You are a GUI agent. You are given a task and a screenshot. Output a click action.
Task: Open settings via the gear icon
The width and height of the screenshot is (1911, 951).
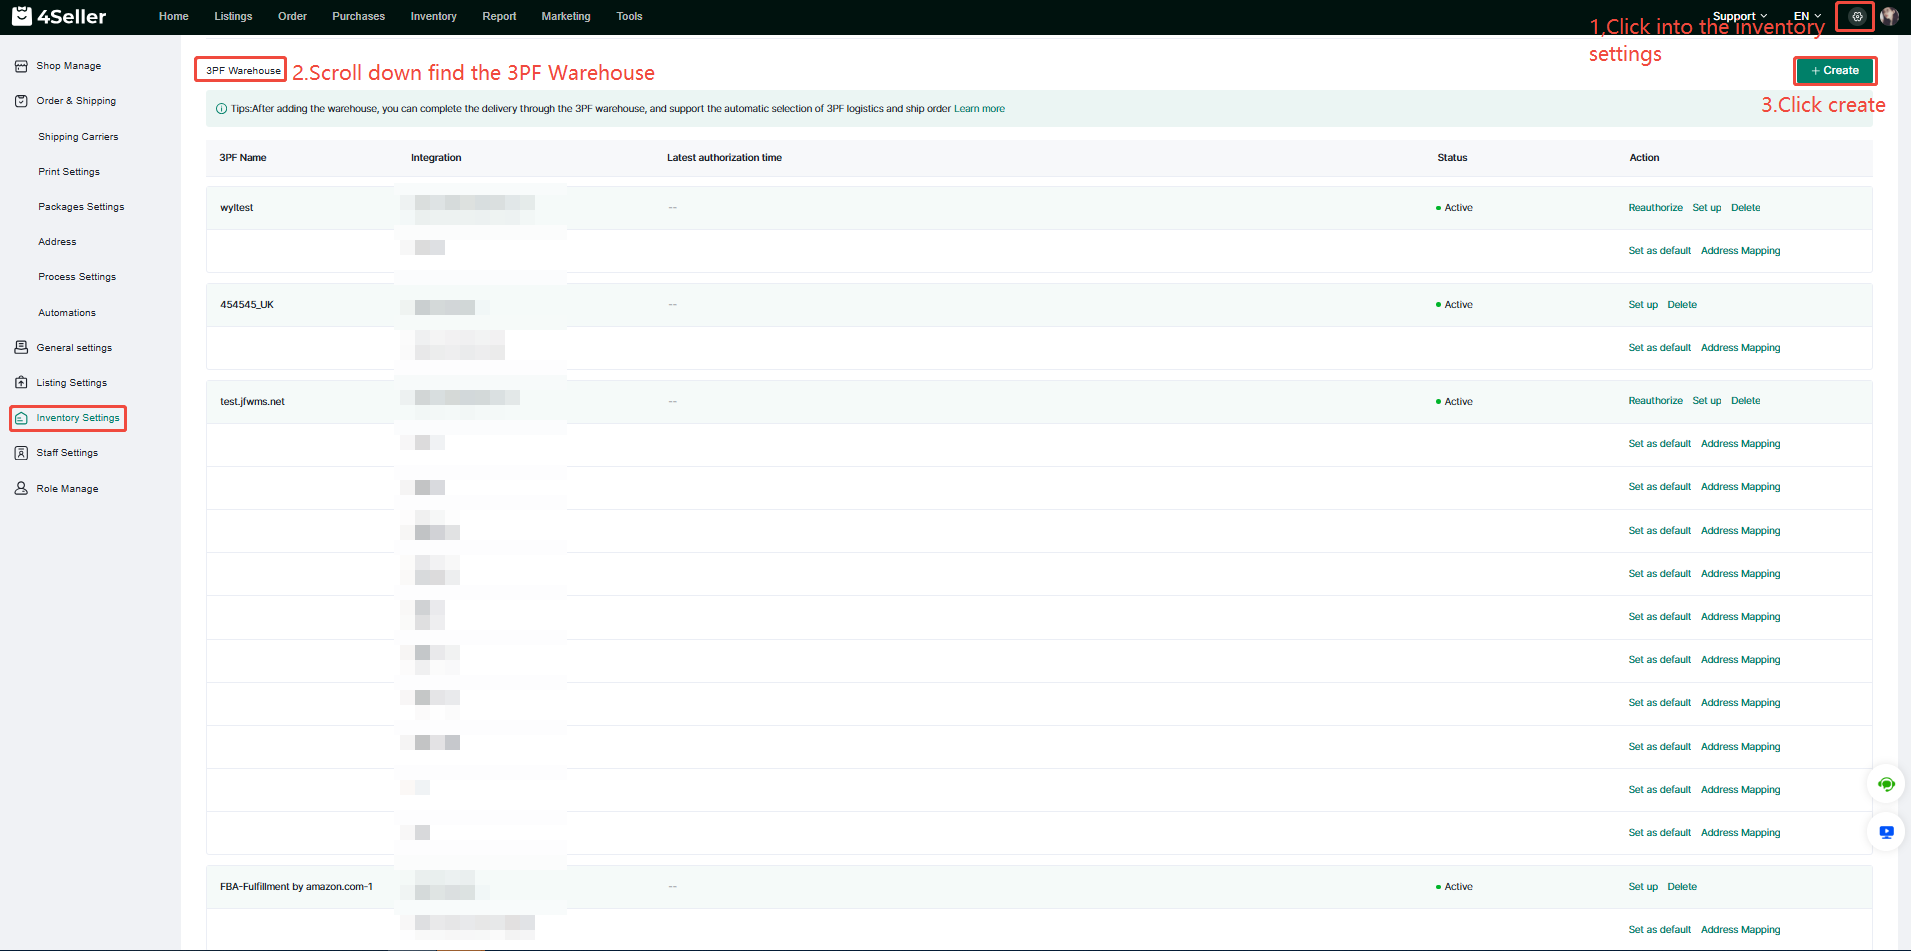(x=1857, y=16)
